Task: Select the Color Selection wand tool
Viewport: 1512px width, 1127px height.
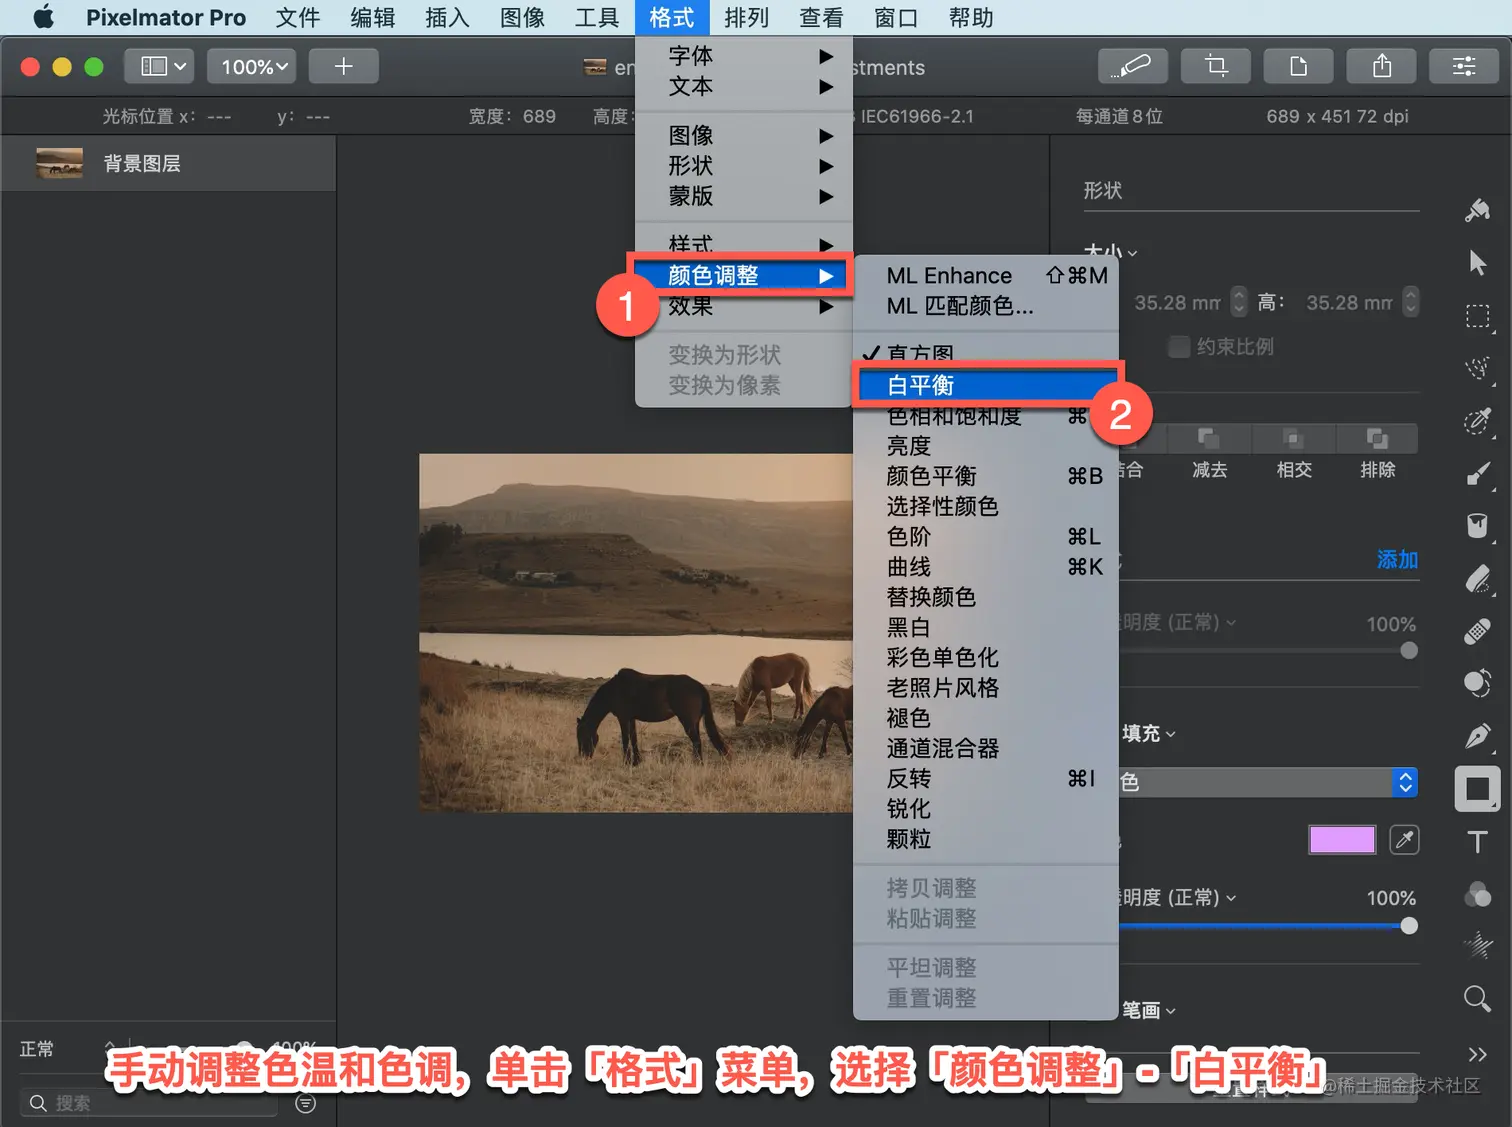Action: 1477,421
